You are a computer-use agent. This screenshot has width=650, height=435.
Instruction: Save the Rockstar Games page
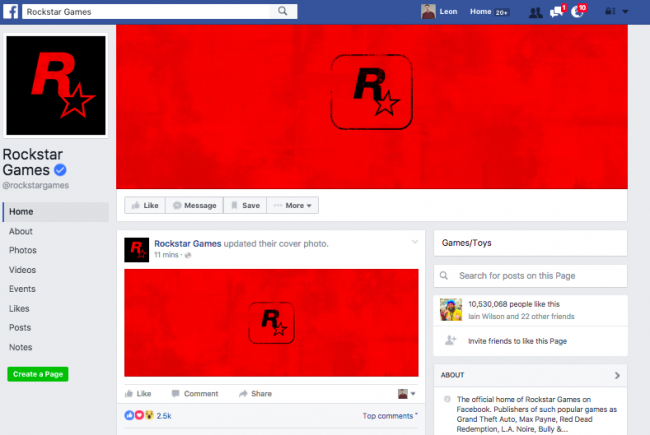245,205
